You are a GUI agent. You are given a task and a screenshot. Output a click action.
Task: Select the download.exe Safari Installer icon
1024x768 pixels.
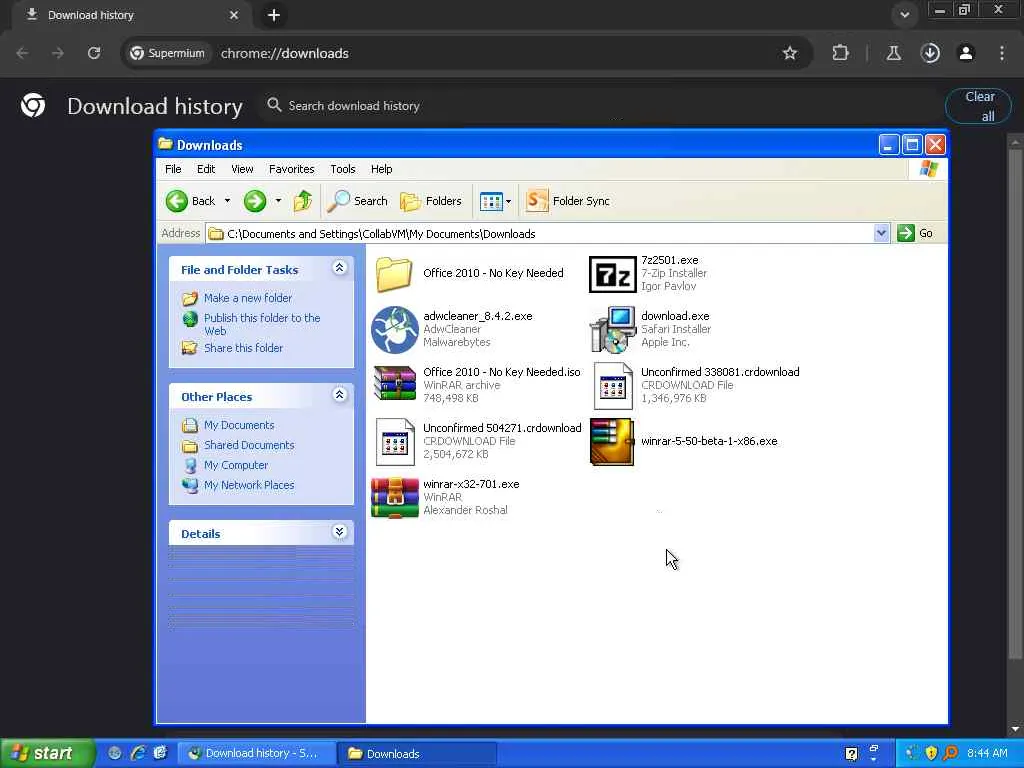click(612, 330)
